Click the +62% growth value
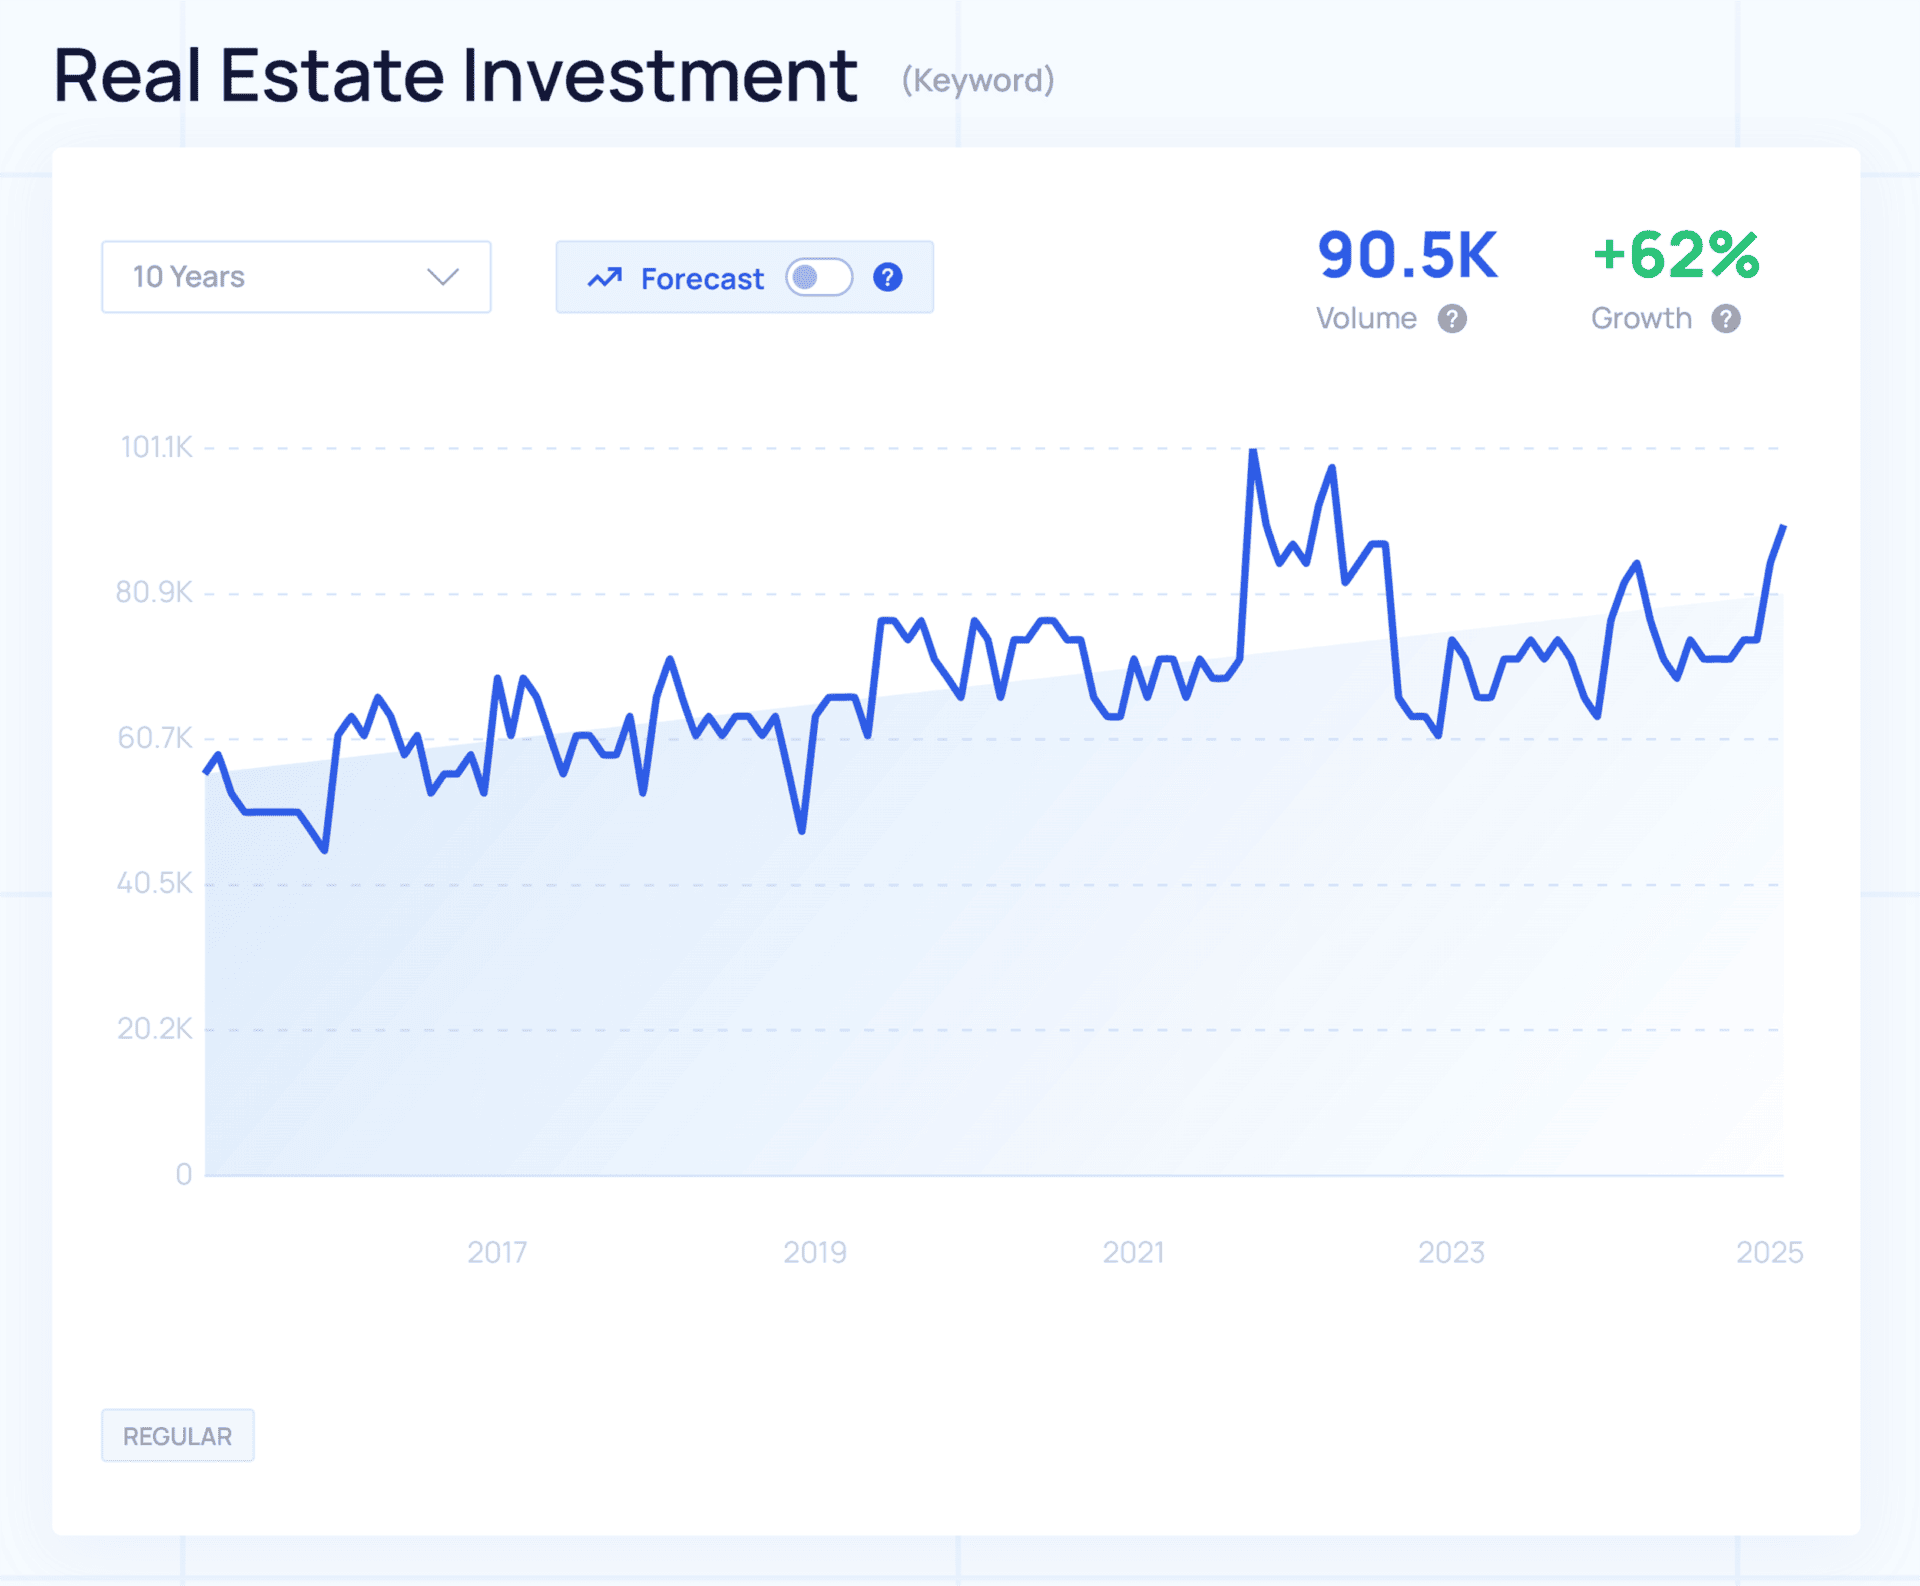 click(x=1675, y=255)
